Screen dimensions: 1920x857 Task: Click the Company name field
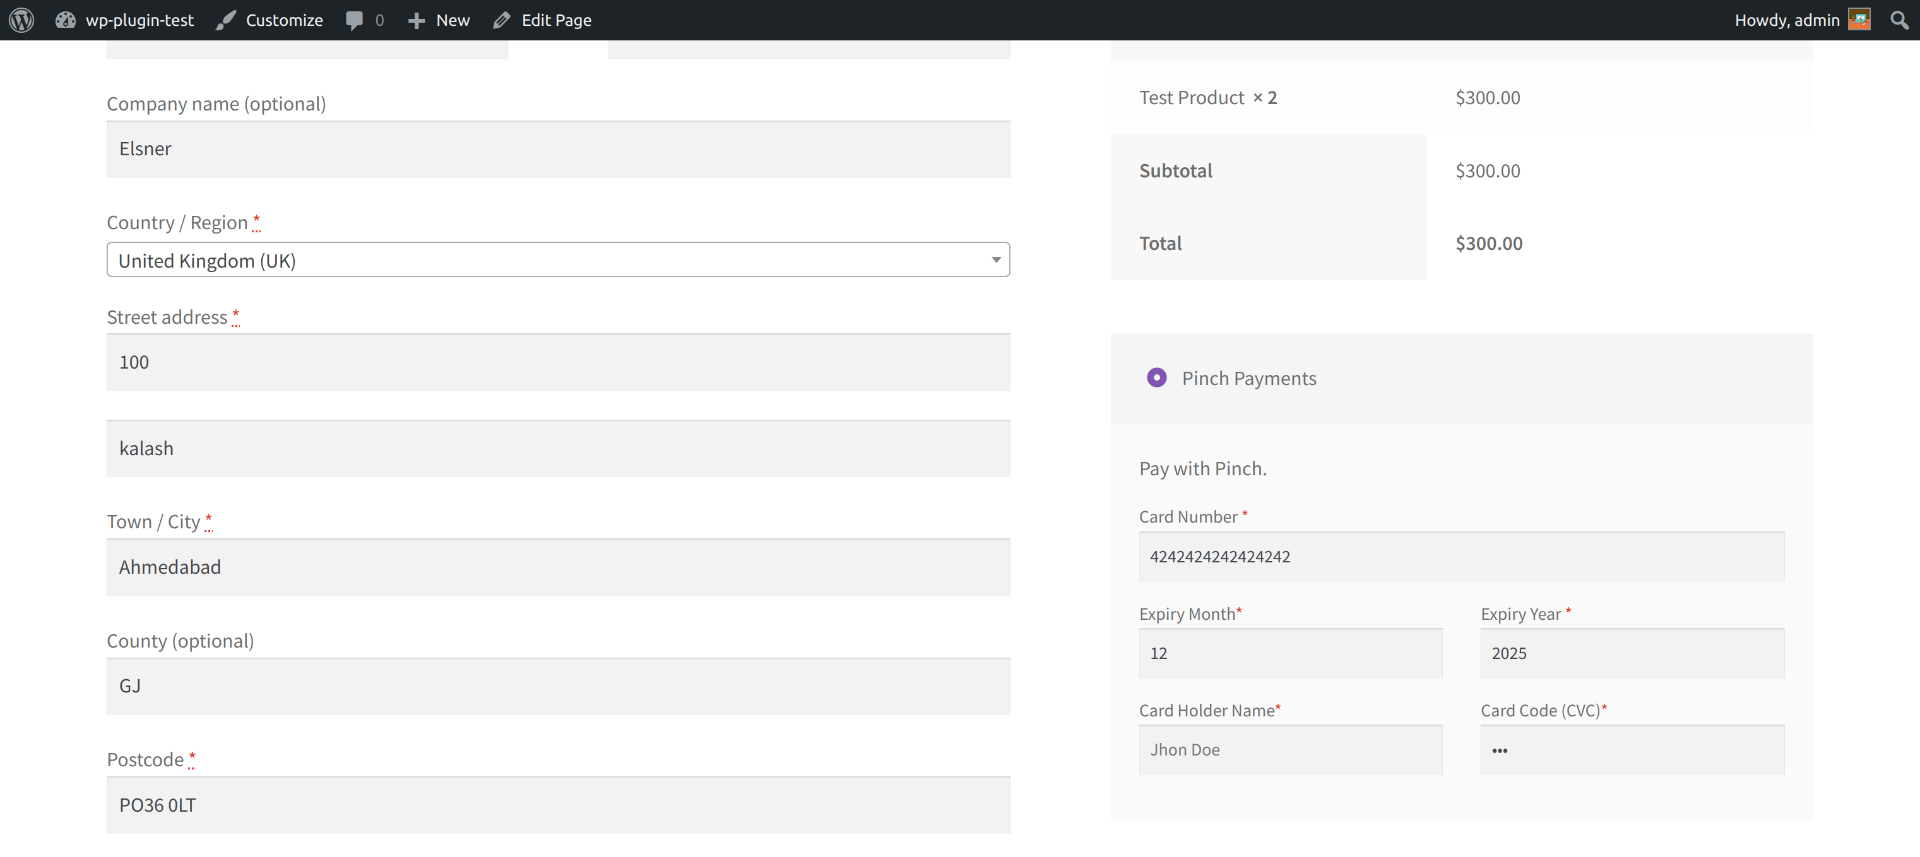tap(558, 150)
